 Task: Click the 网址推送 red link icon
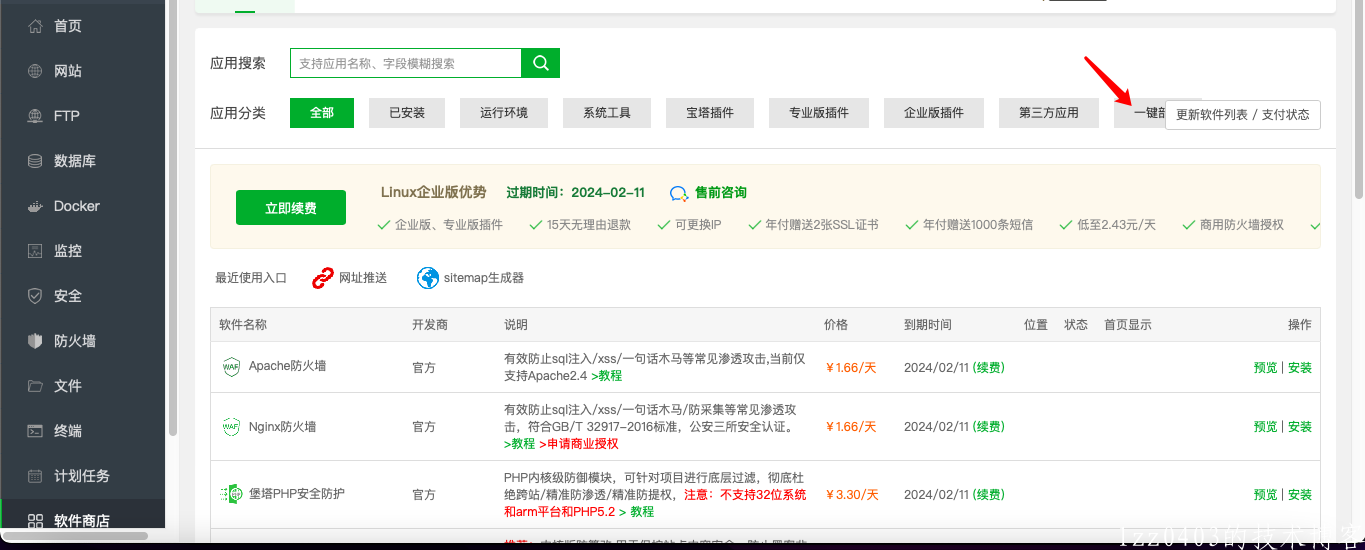[x=322, y=278]
